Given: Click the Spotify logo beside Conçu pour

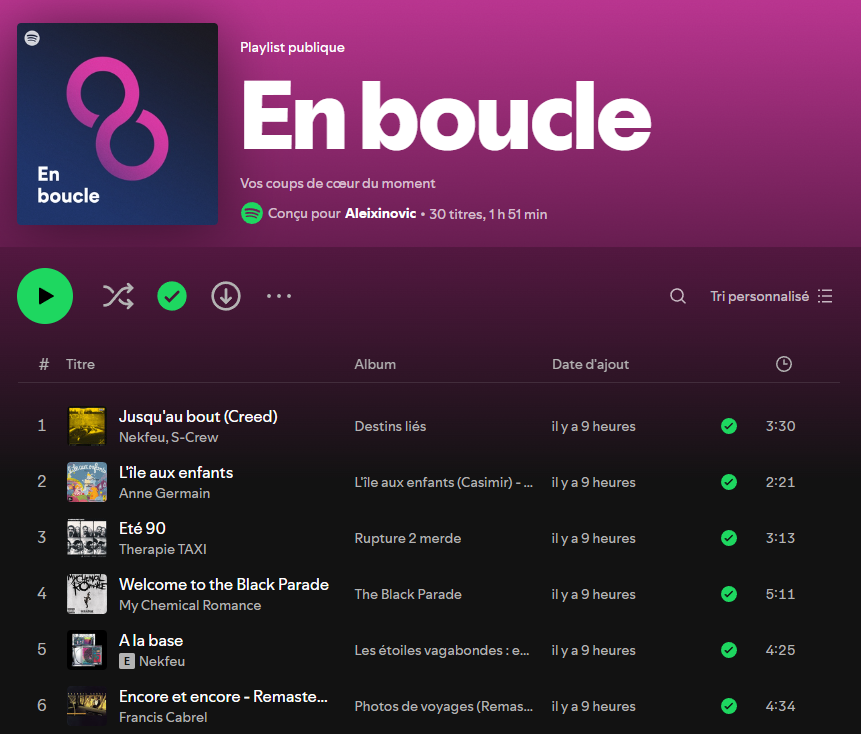Looking at the screenshot, I should coord(251,213).
